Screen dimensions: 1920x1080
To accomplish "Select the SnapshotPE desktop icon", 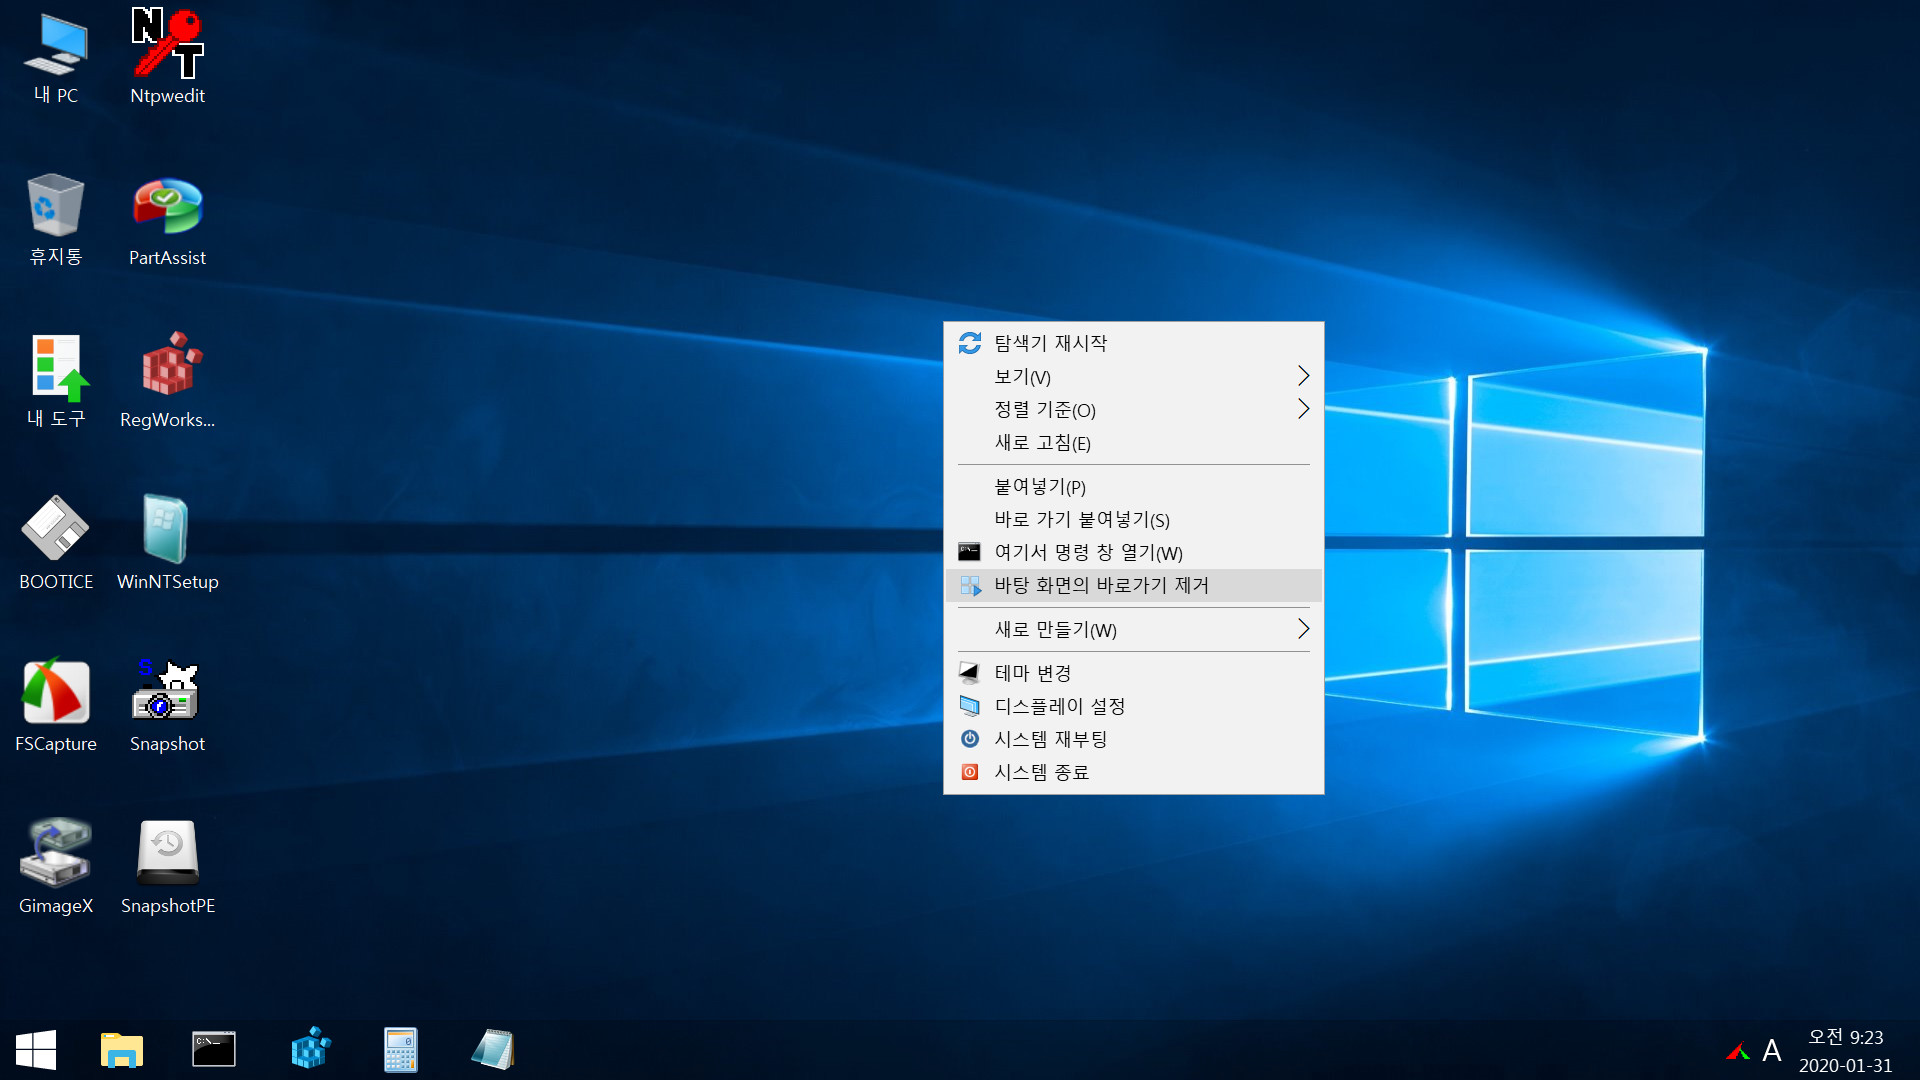I will [x=167, y=868].
